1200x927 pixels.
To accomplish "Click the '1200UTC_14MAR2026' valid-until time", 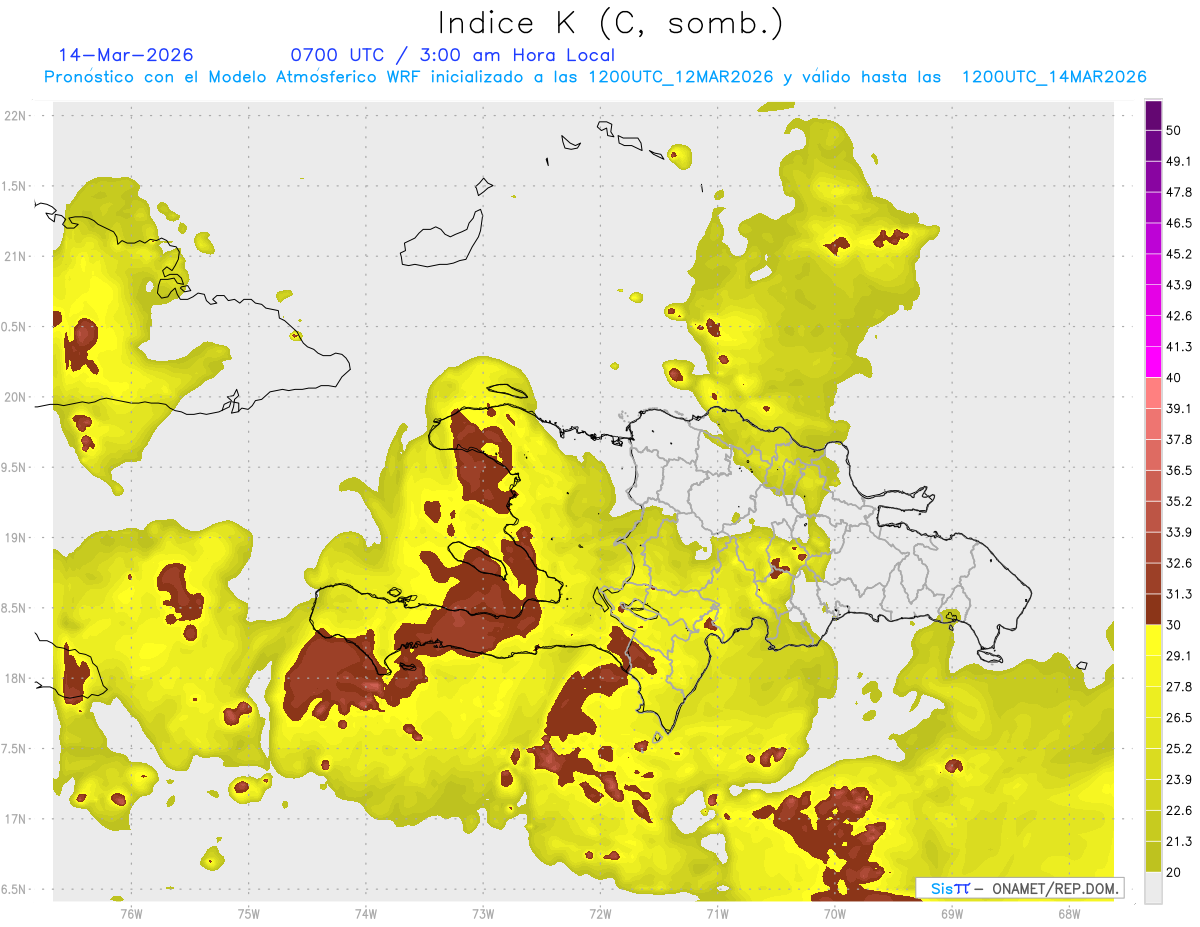I will pyautogui.click(x=1053, y=77).
